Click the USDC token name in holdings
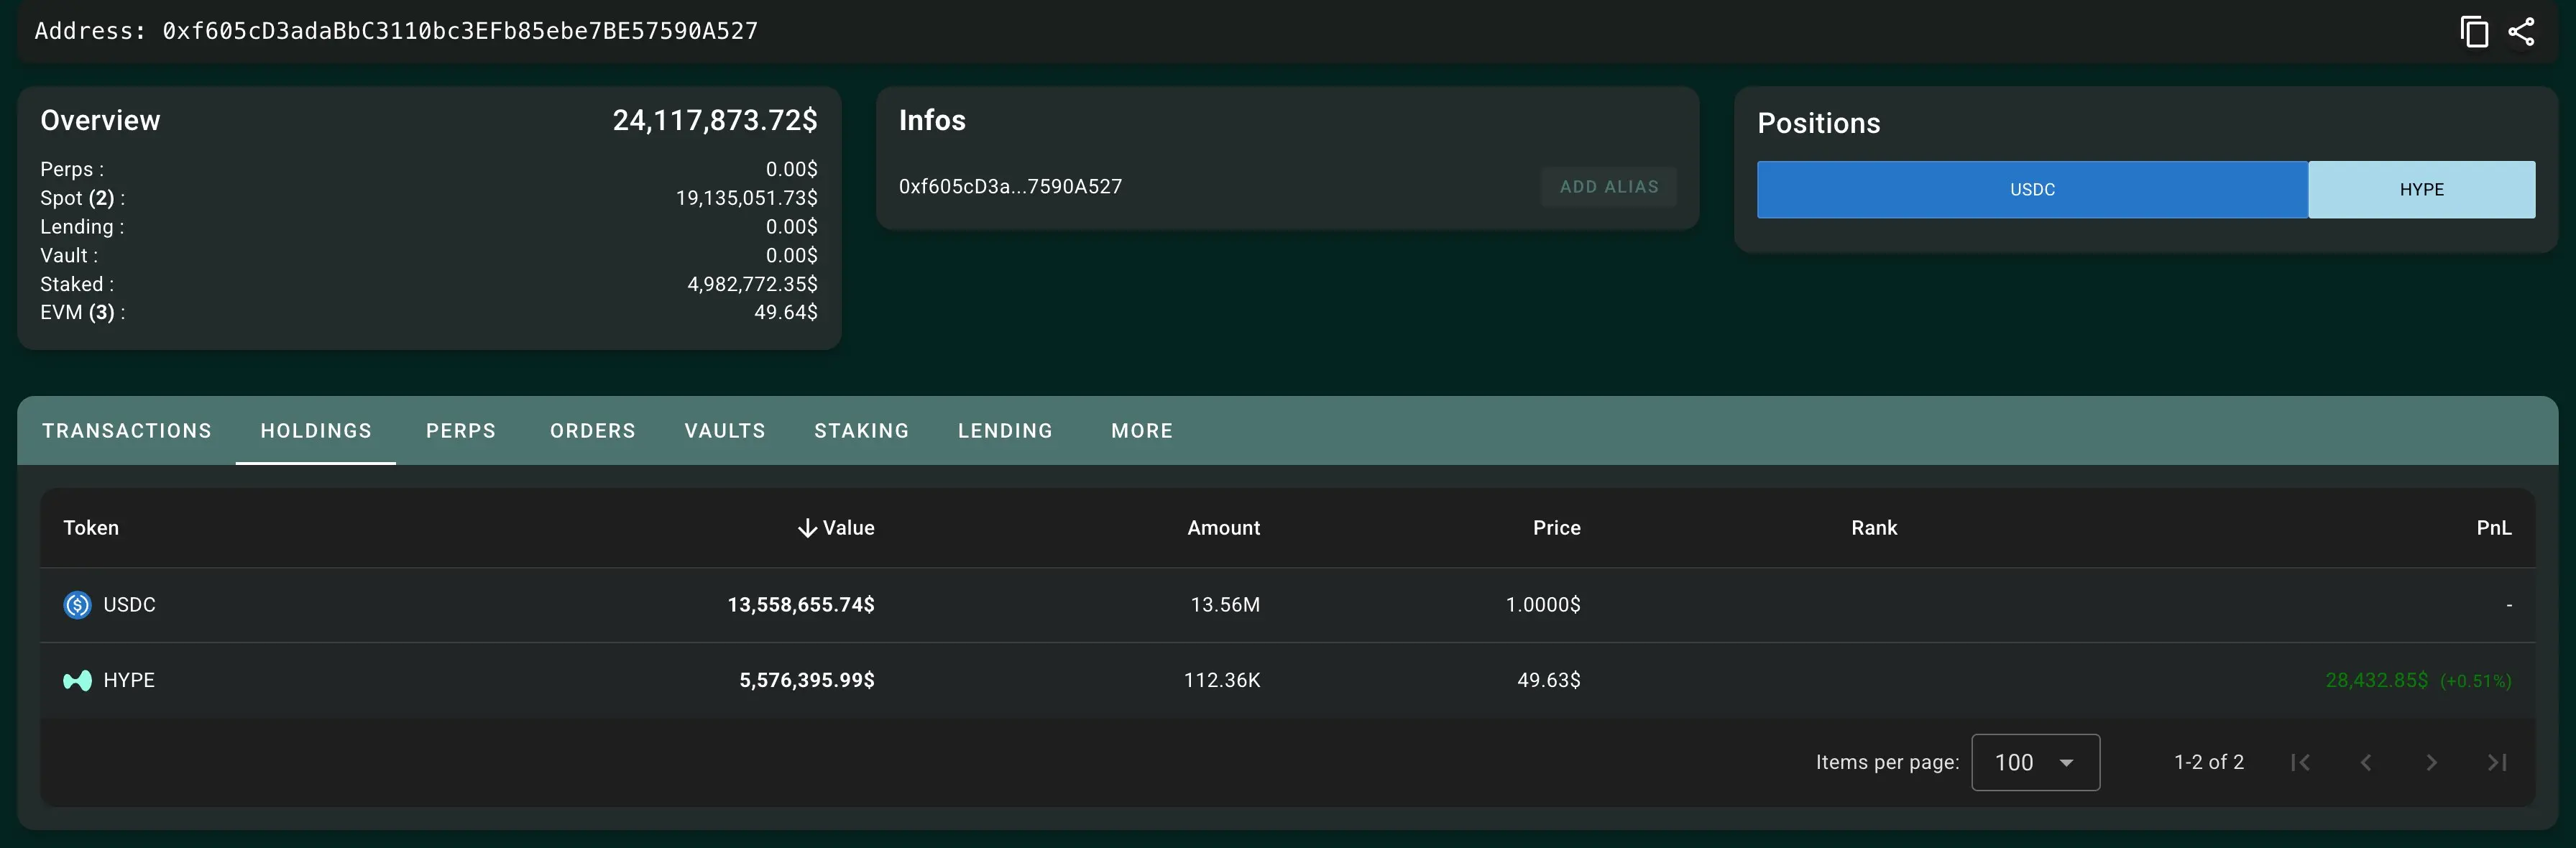Screen dimensions: 2576x848 (x=130, y=605)
